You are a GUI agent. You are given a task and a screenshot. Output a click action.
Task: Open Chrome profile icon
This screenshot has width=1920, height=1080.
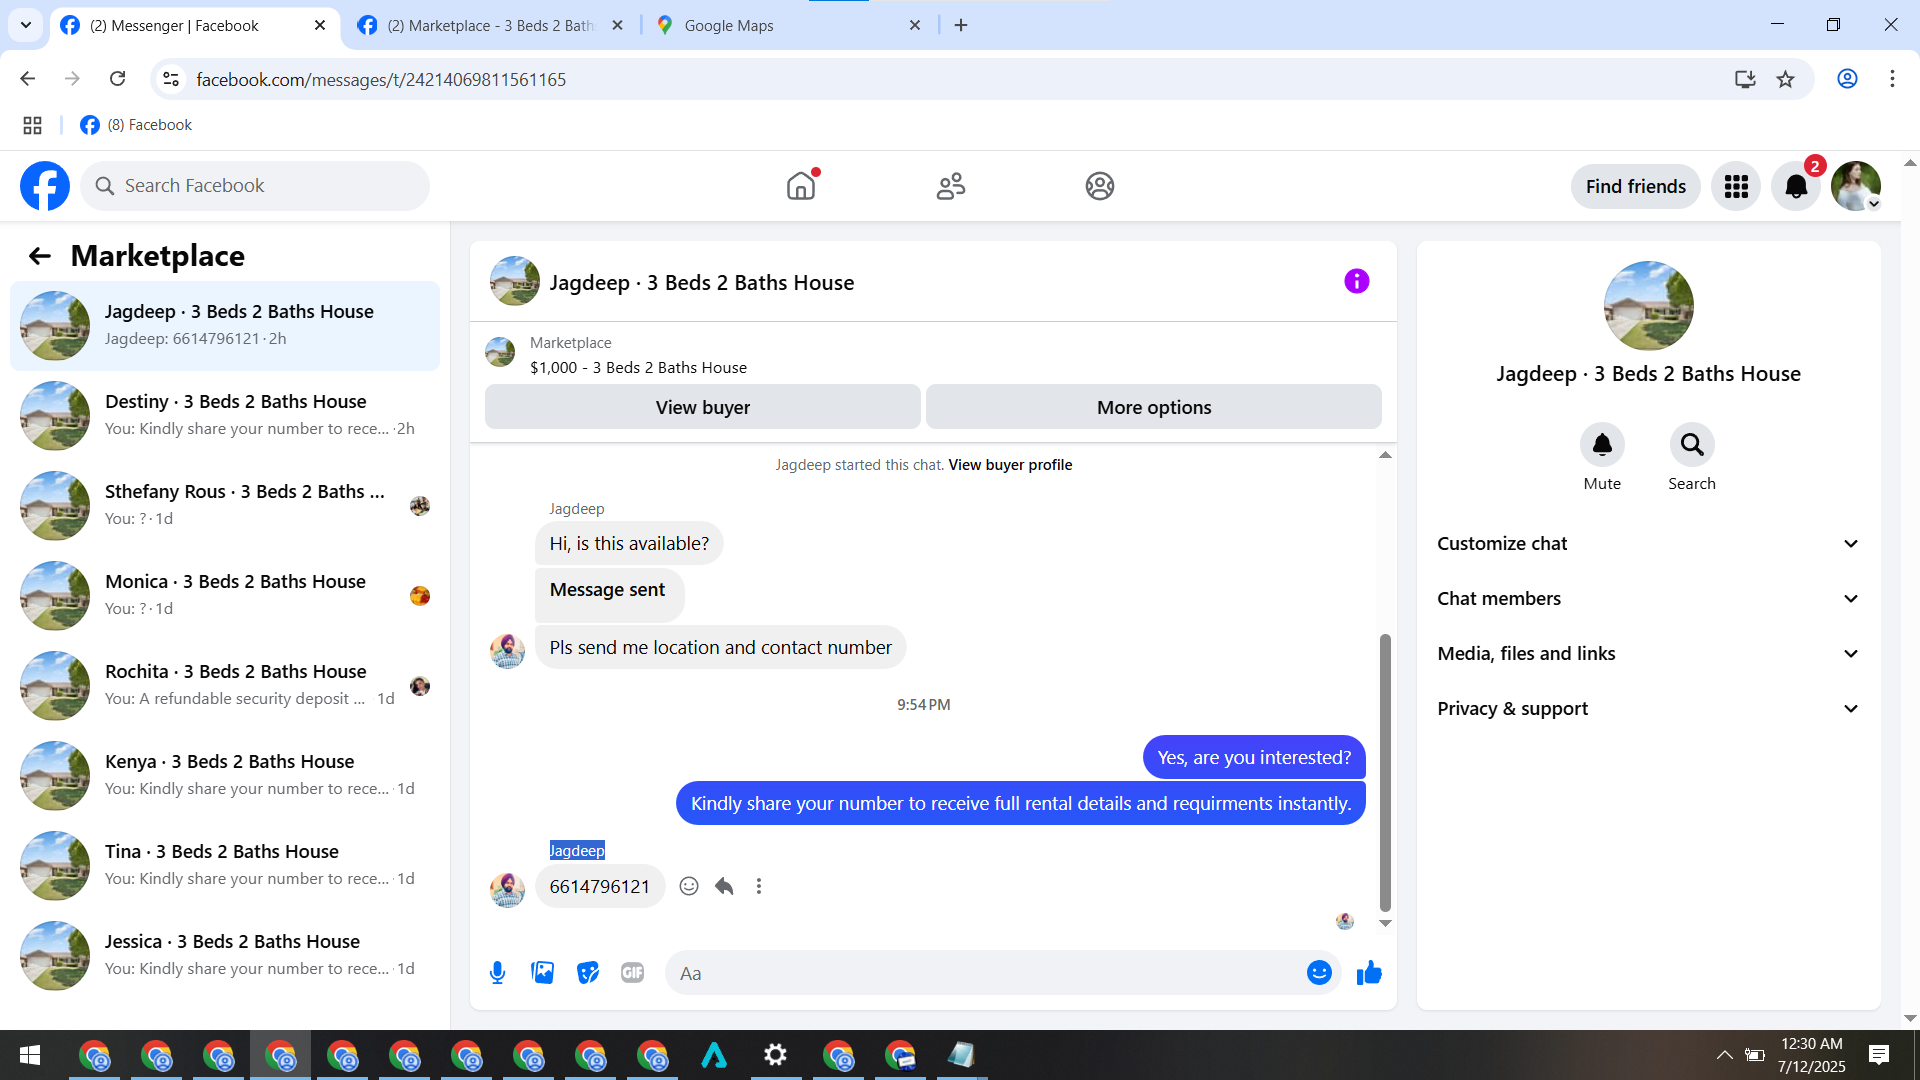[1847, 79]
